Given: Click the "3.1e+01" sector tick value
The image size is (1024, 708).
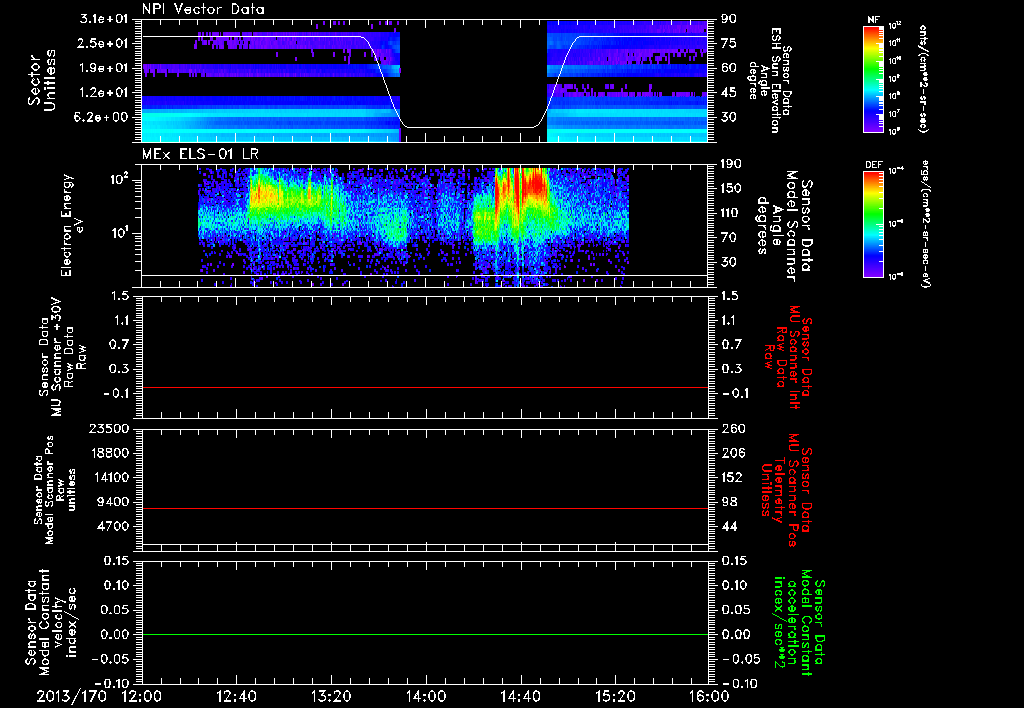Looking at the screenshot, I should (x=104, y=19).
